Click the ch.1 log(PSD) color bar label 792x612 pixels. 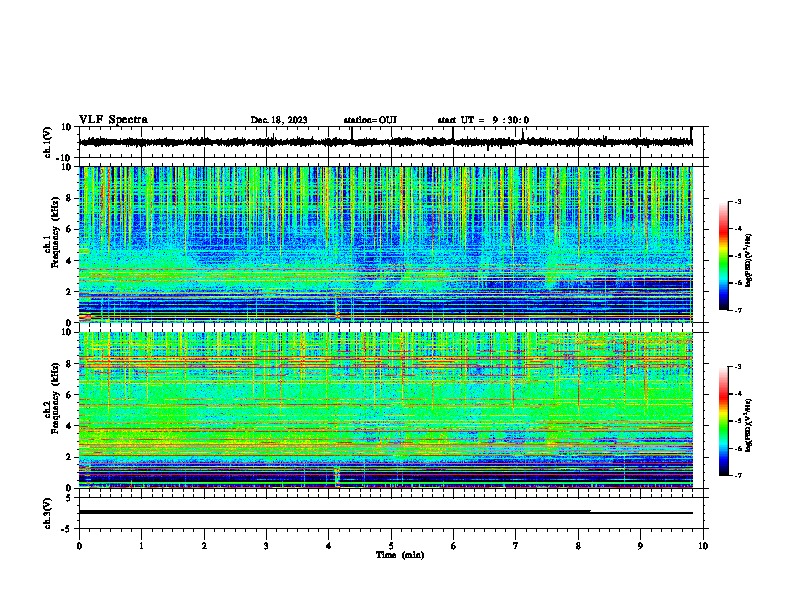pos(749,261)
